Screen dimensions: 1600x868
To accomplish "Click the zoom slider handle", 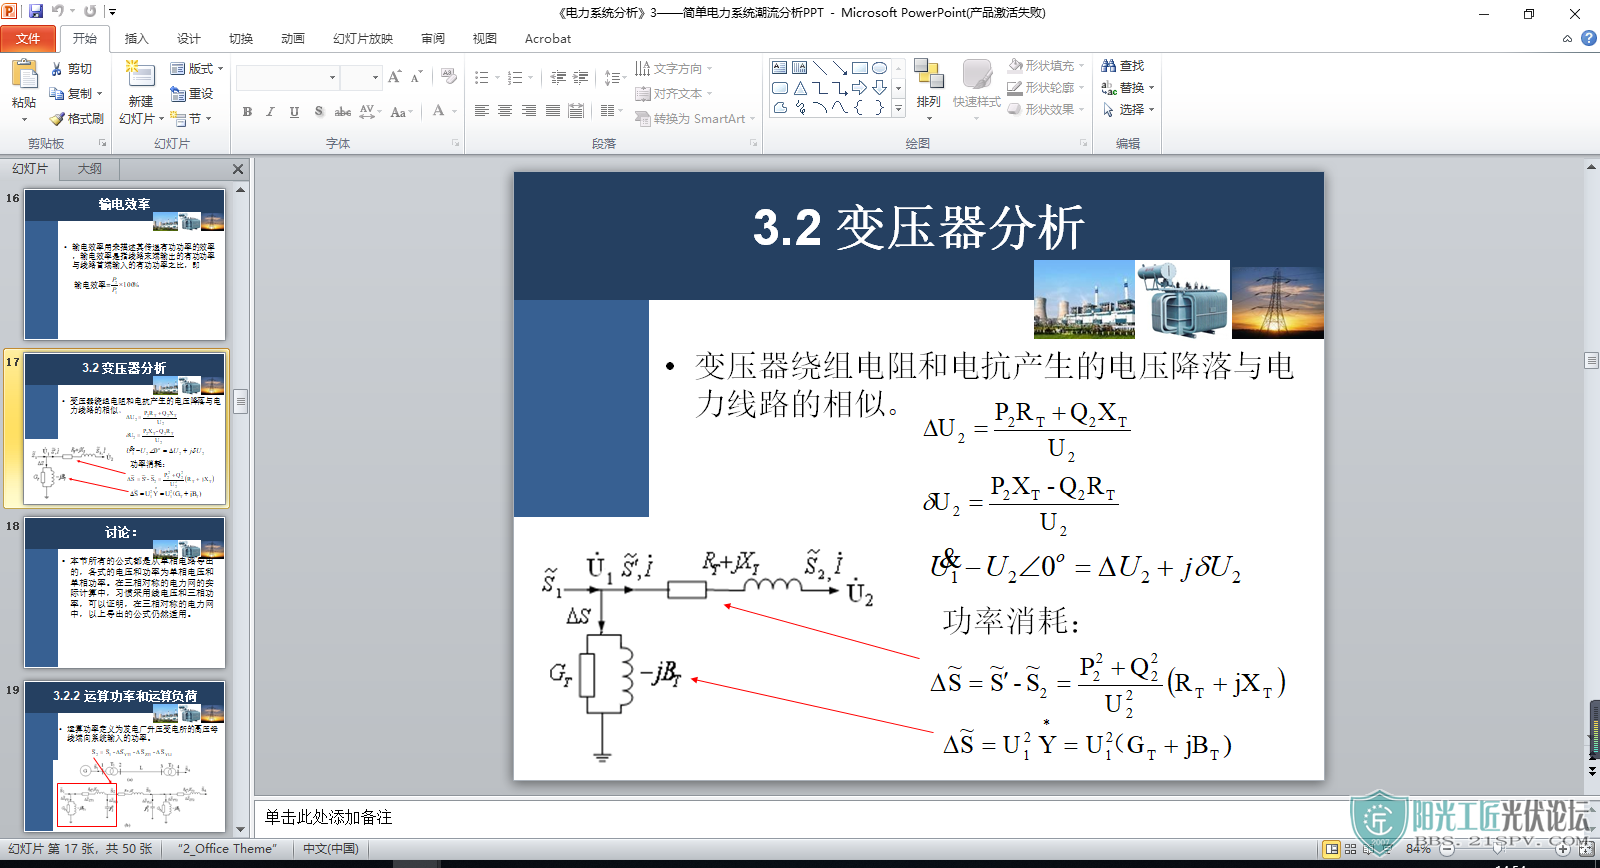I will 1497,849.
